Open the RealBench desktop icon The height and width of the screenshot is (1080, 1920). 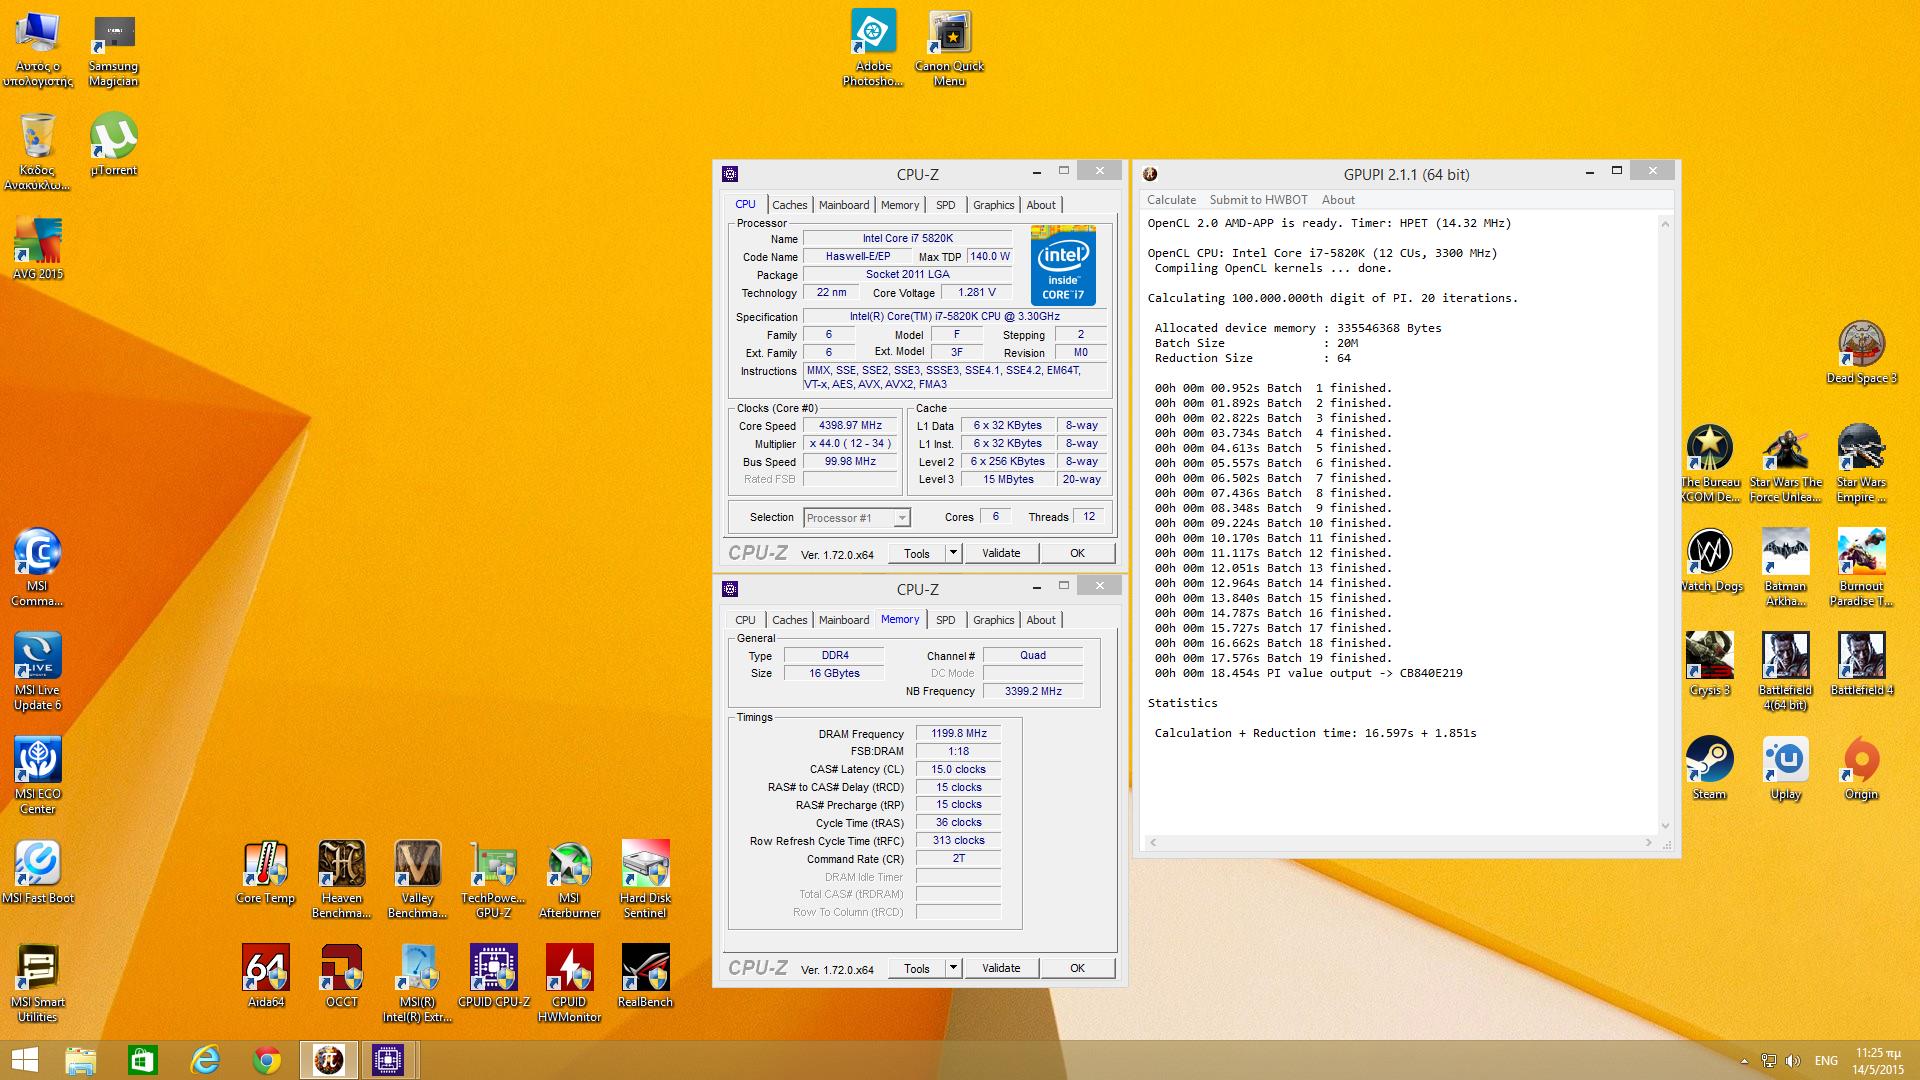click(645, 976)
